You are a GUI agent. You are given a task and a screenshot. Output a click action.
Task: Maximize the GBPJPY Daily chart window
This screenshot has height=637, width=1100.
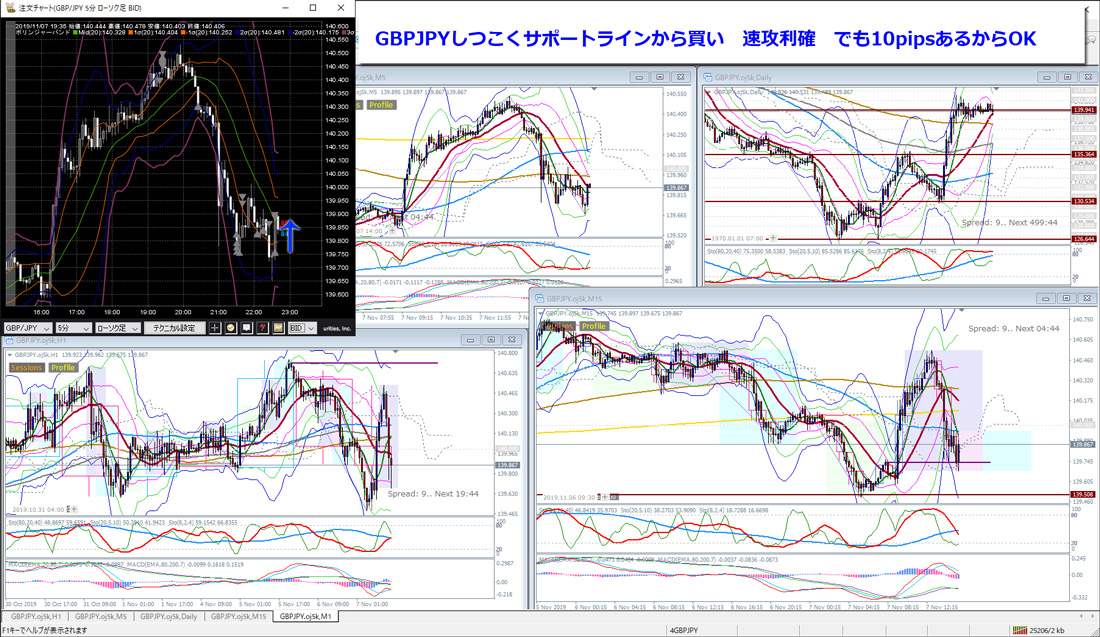coord(1067,77)
